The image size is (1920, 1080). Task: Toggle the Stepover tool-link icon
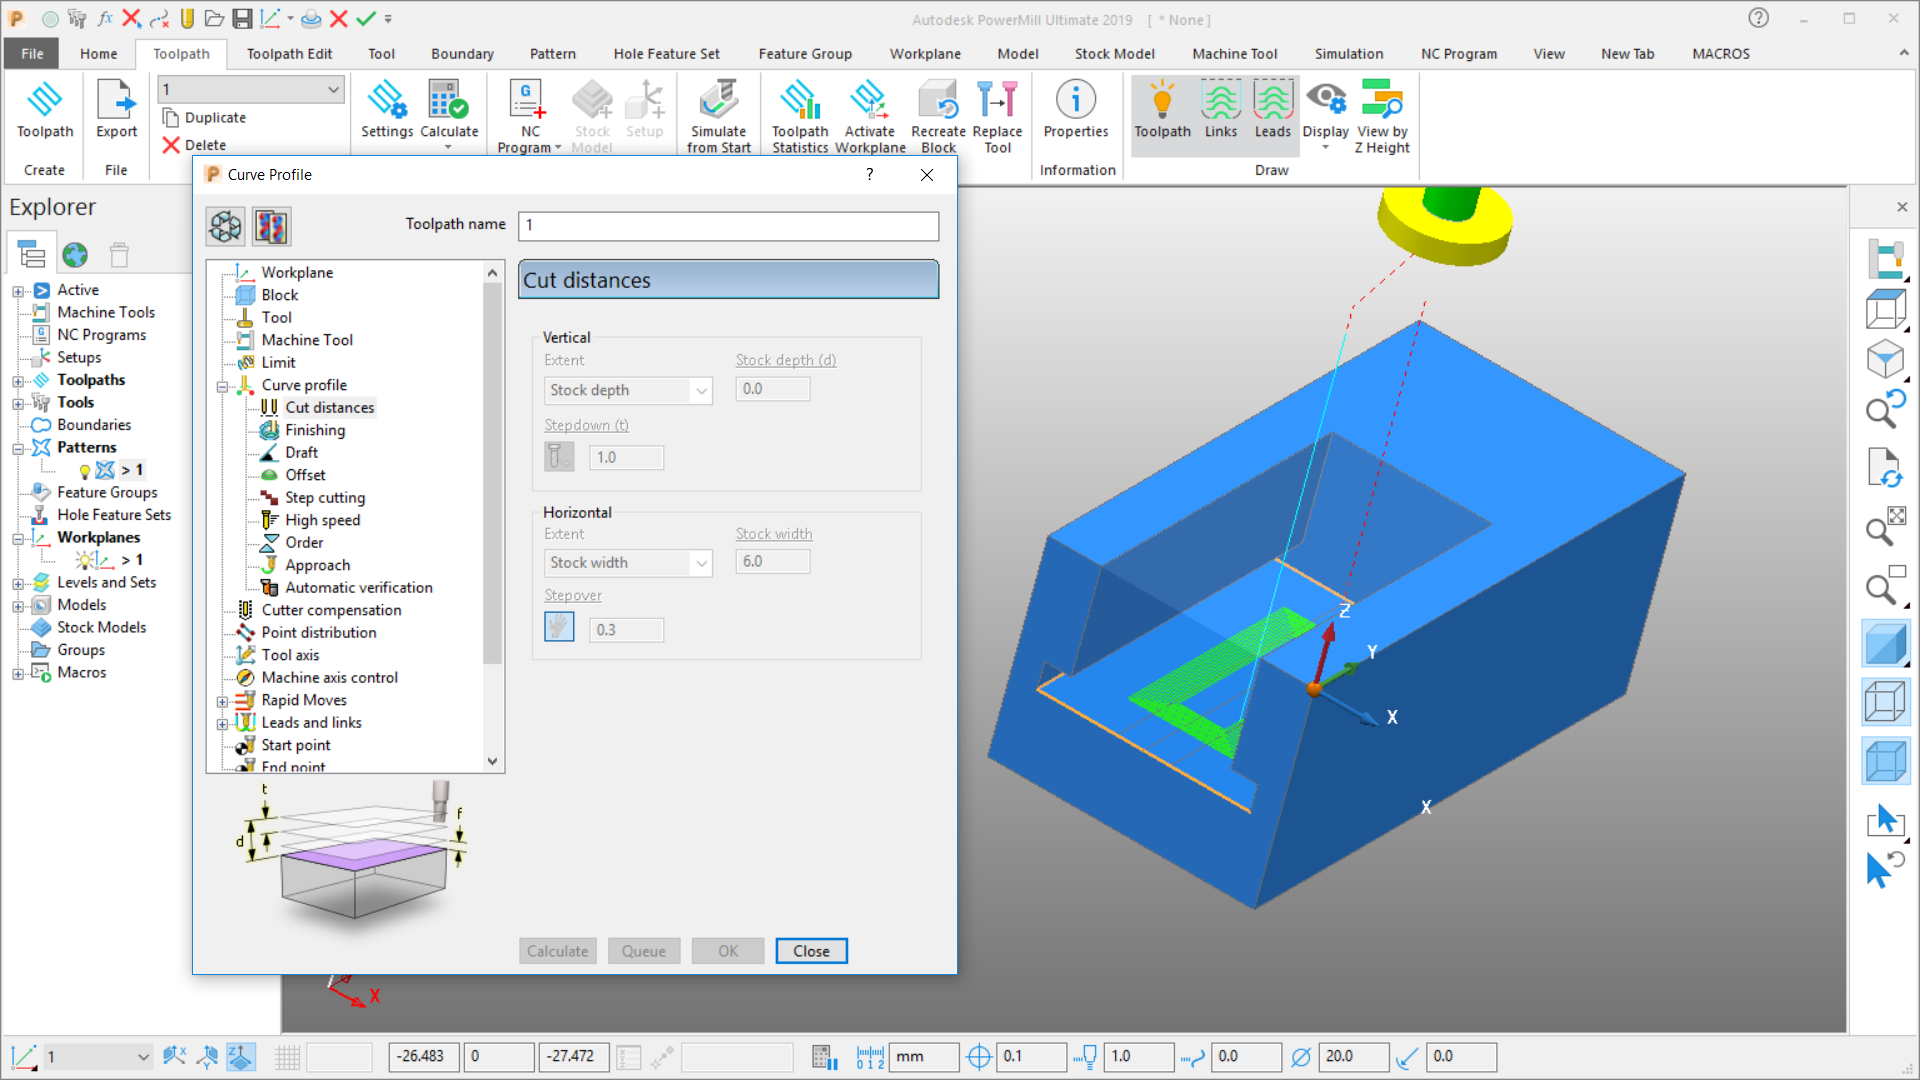(x=559, y=627)
